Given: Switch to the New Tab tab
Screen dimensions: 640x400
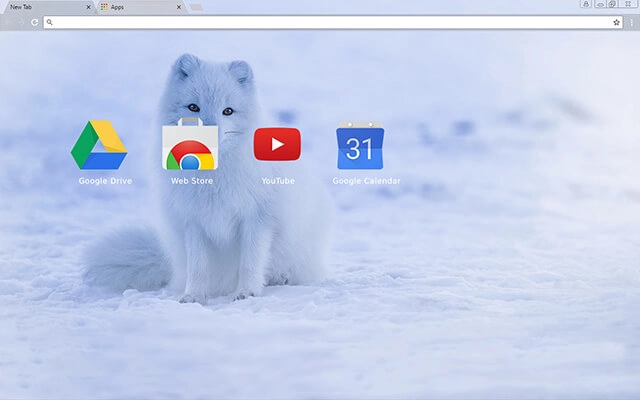Looking at the screenshot, I should [x=48, y=7].
